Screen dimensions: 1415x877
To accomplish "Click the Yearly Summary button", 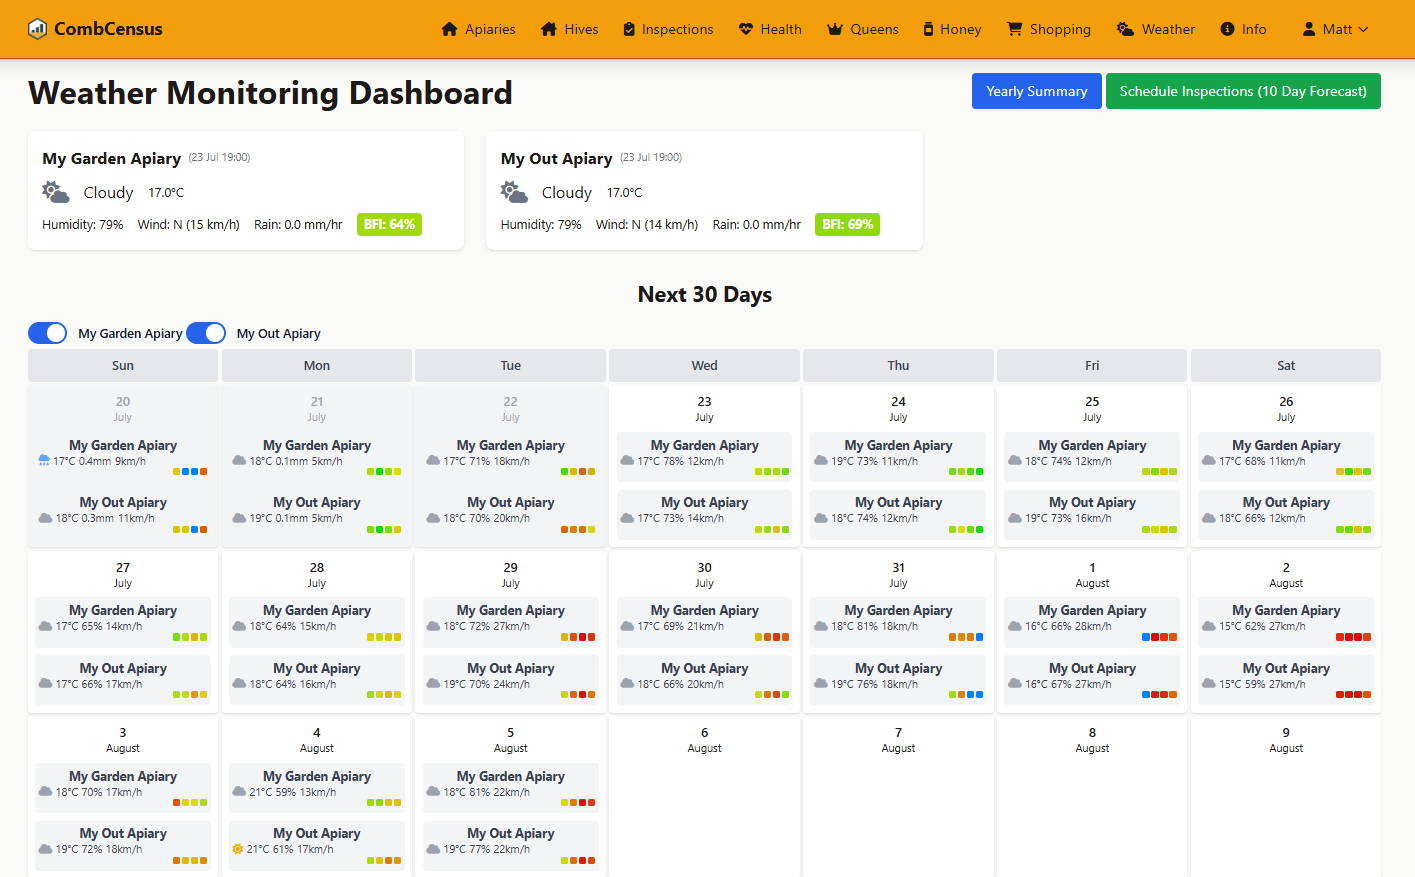I will coord(1036,91).
